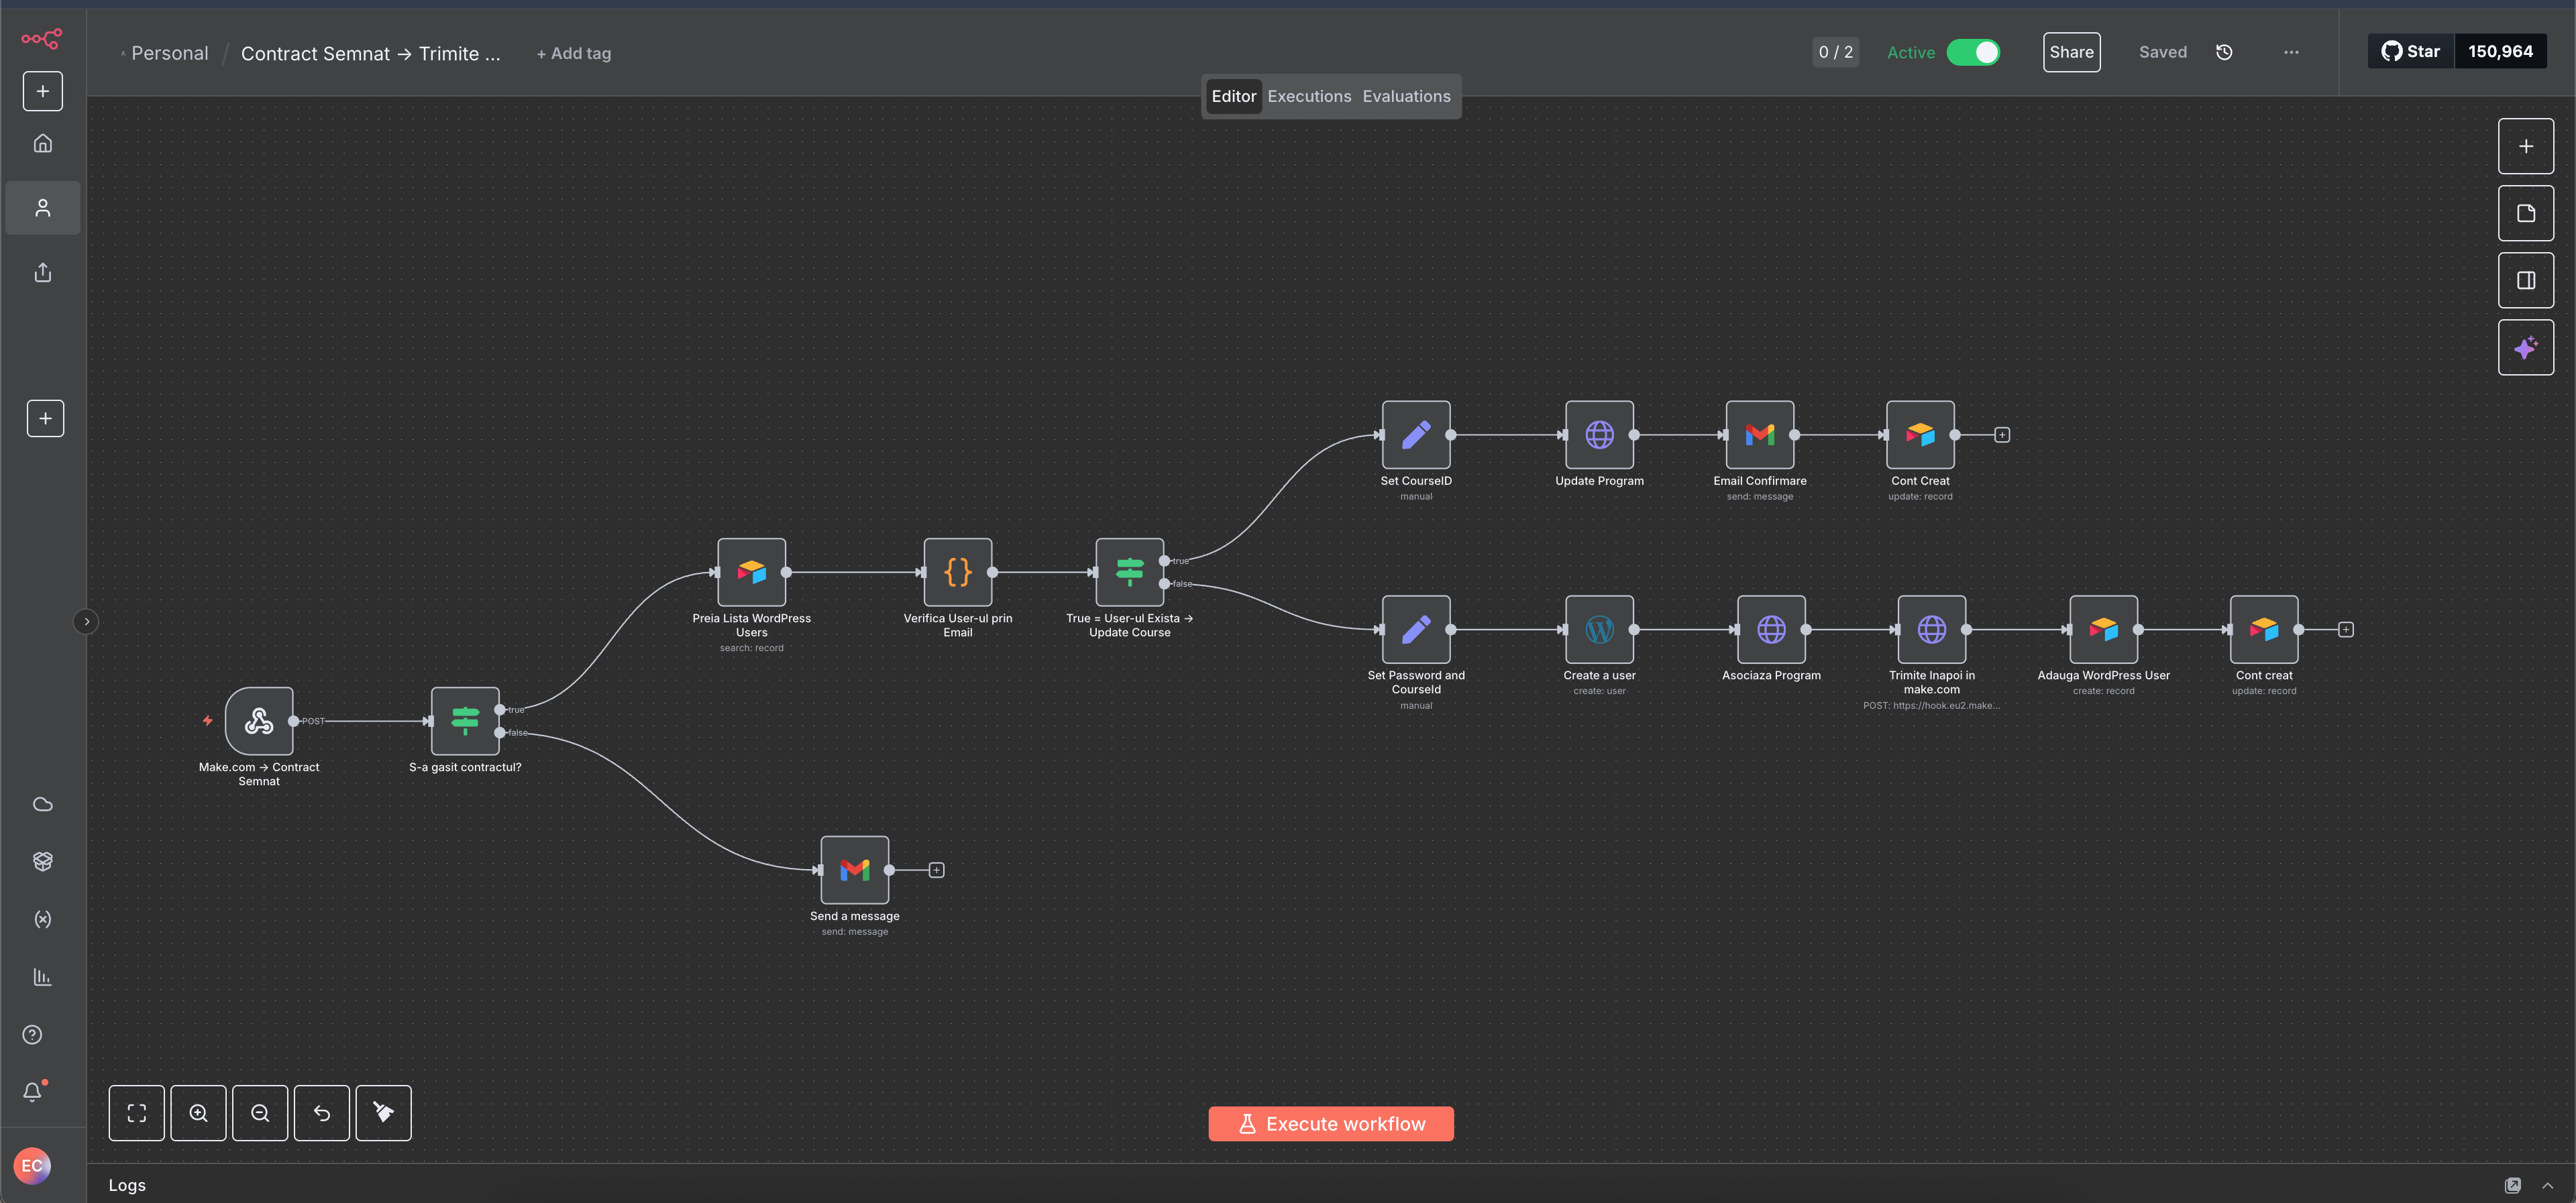Toggle the Active workflow switch off
This screenshot has width=2576, height=1203.
tap(1973, 52)
